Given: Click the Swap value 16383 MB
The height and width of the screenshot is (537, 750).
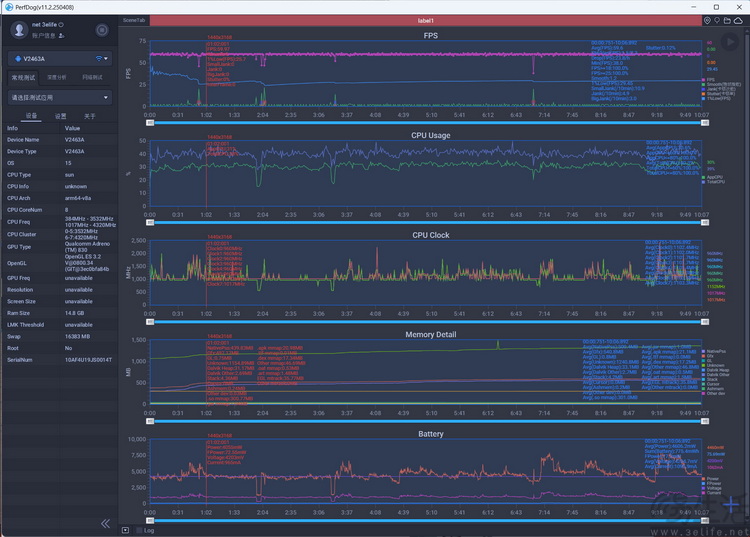Looking at the screenshot, I should [x=77, y=337].
